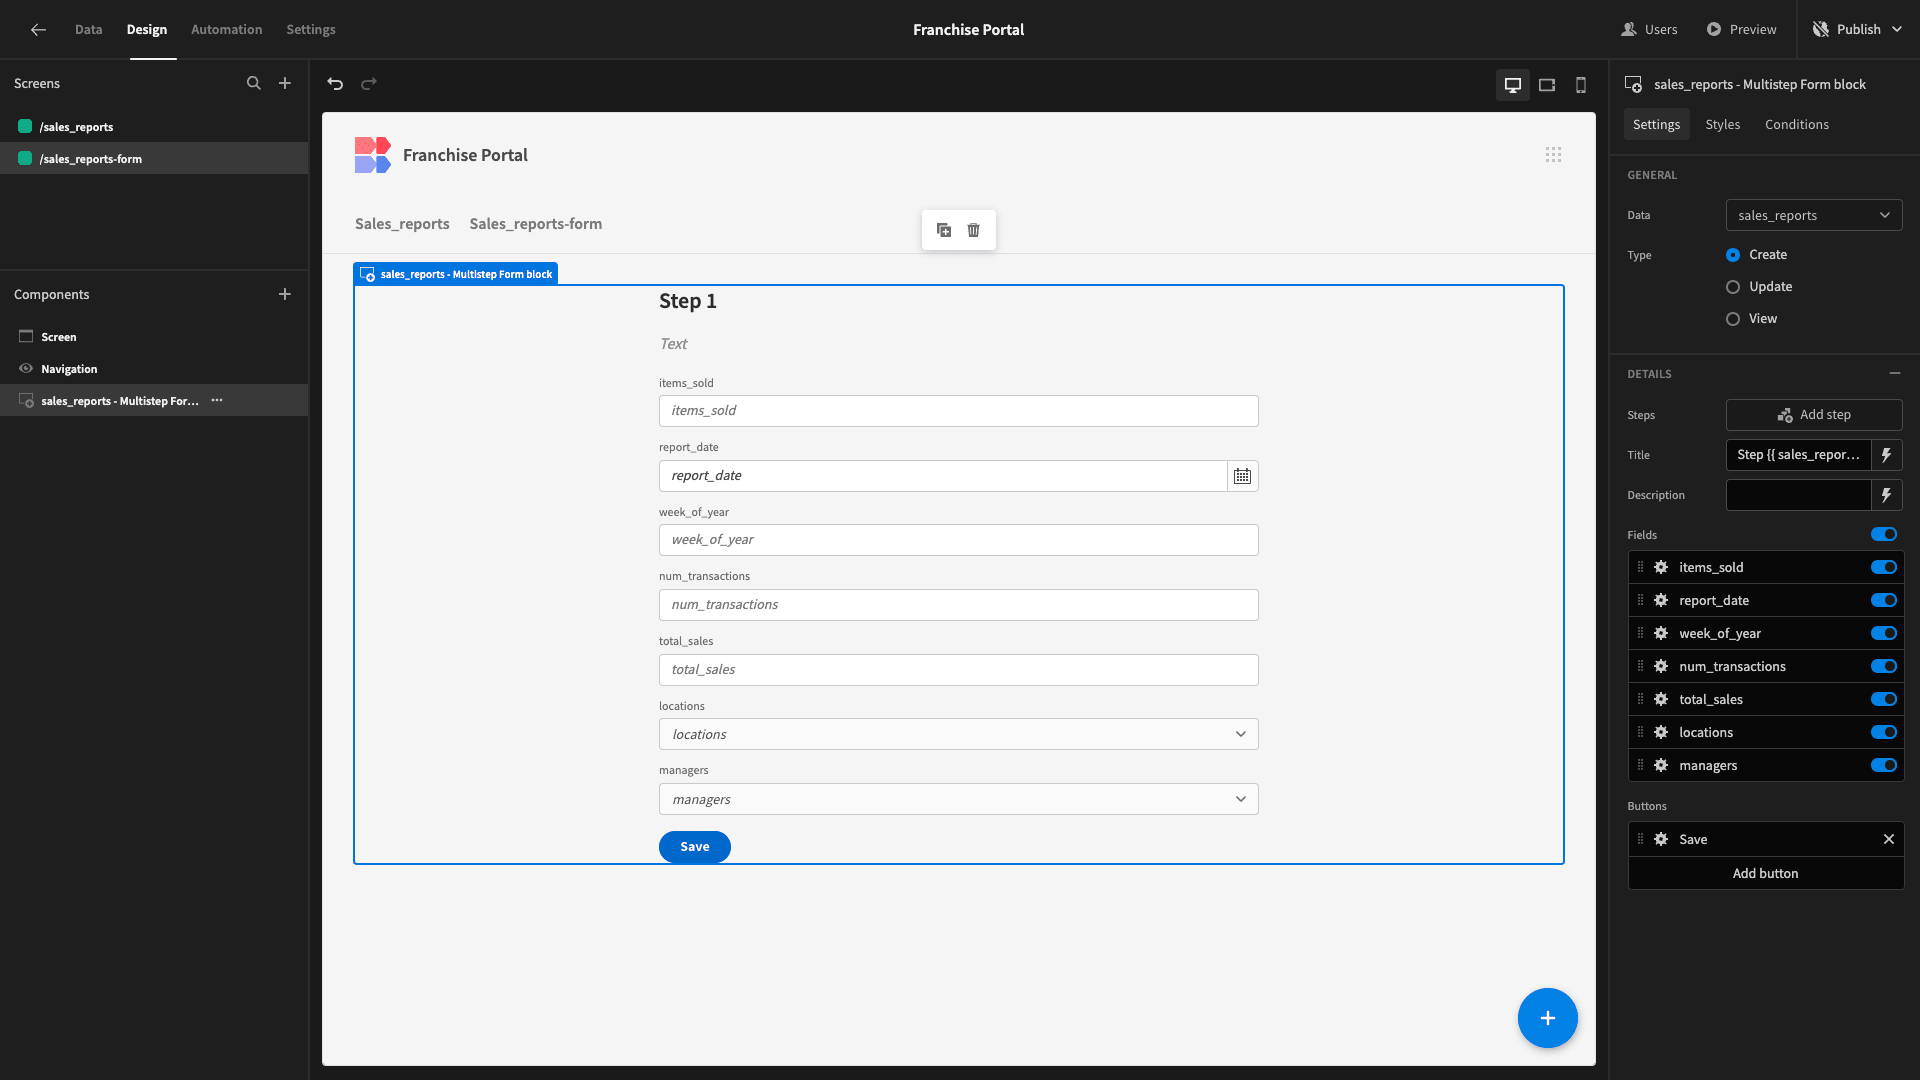Click the Add step button

click(1814, 415)
